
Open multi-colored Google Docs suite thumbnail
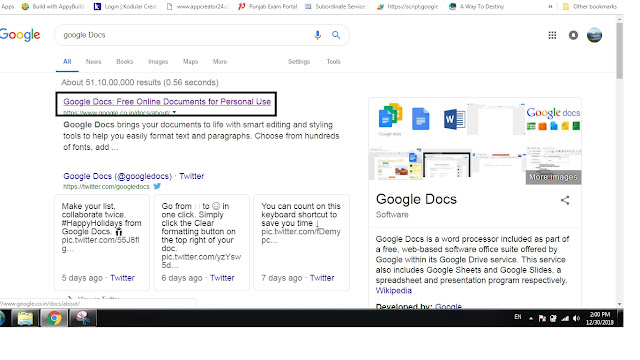click(390, 119)
